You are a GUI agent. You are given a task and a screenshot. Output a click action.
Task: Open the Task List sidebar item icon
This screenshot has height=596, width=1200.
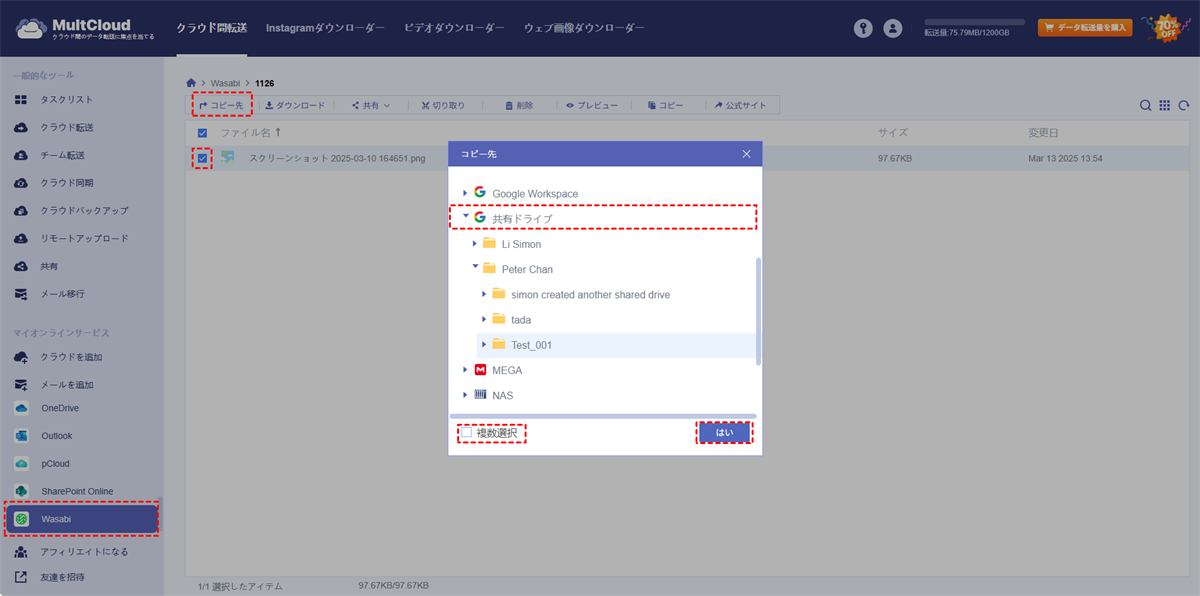click(21, 100)
